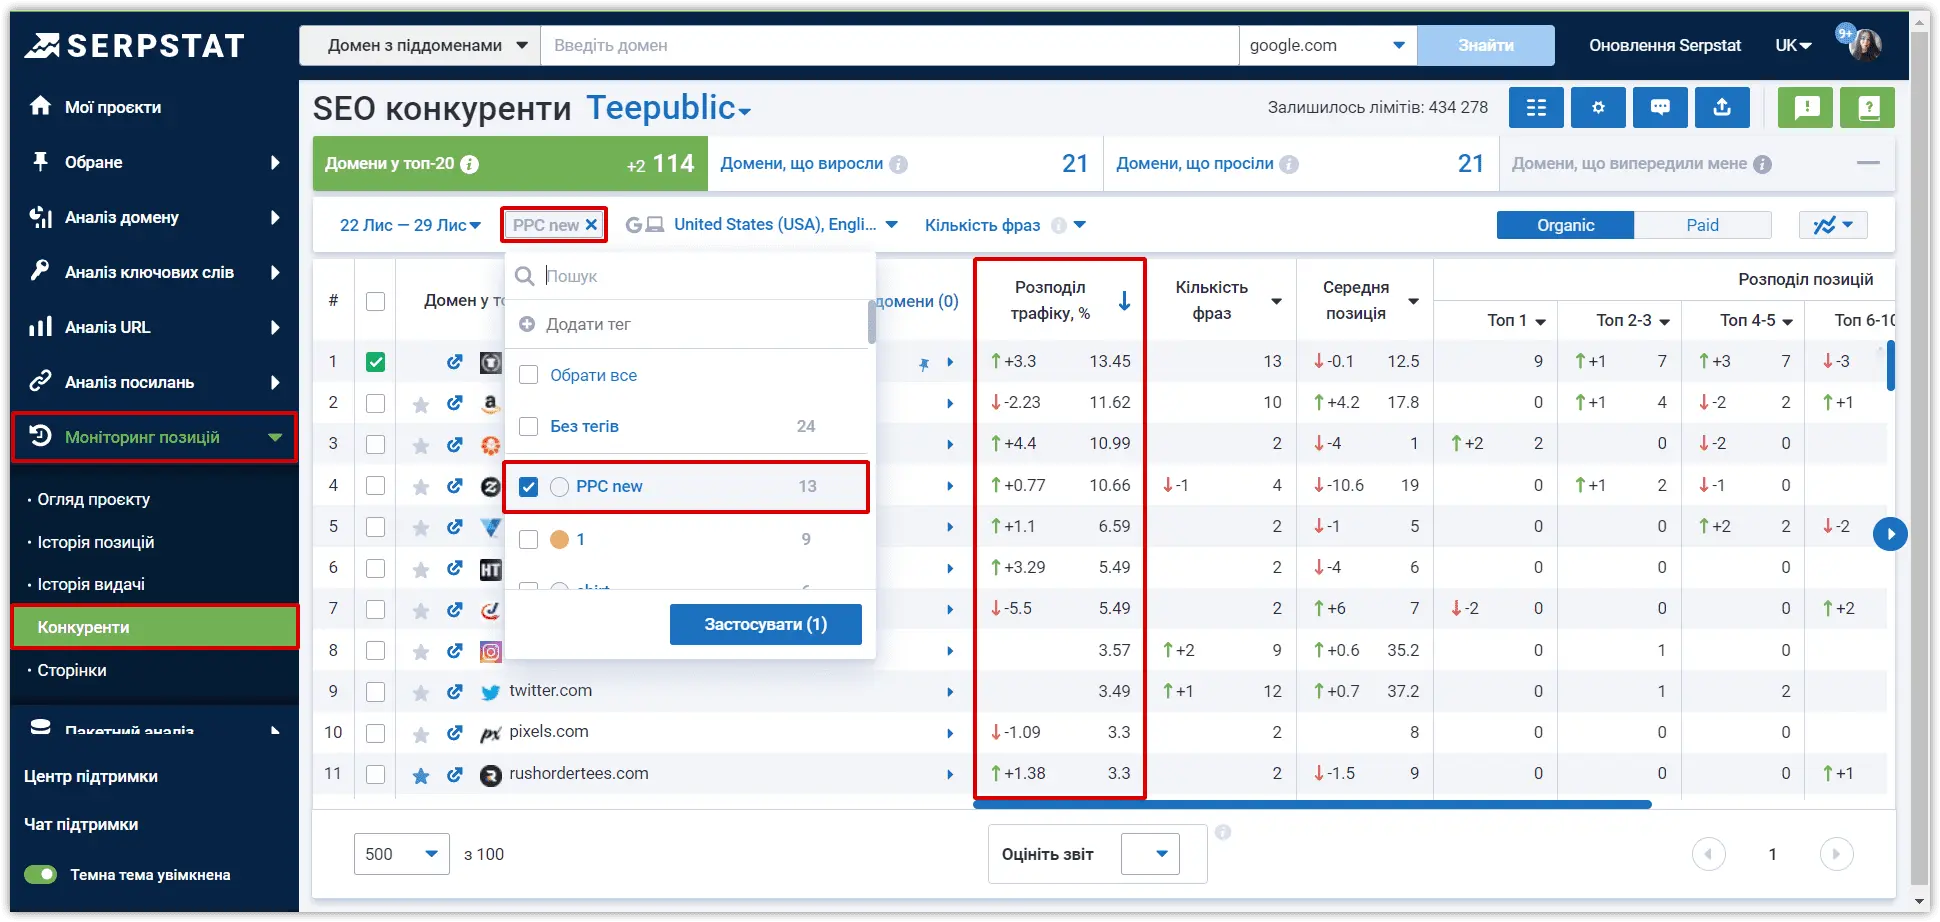This screenshot has height=922, width=1940.
Task: Open Оновлення Serpstat link
Action: 1665,46
